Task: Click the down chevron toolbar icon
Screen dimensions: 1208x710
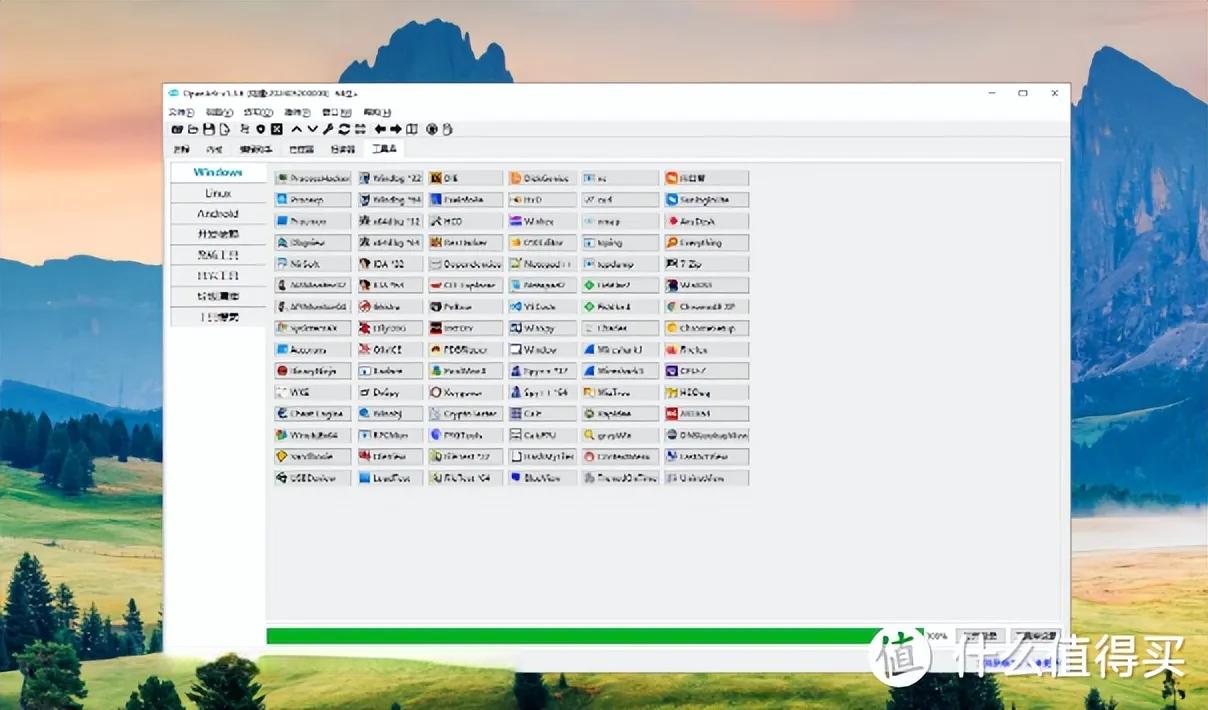Action: click(313, 129)
